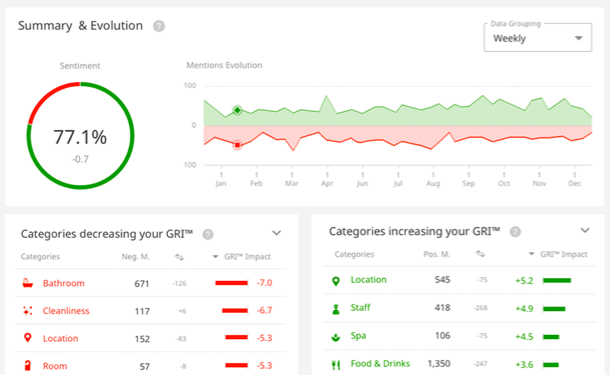The width and height of the screenshot is (610, 375).
Task: Open the Food & Drinks category link
Action: tap(380, 363)
